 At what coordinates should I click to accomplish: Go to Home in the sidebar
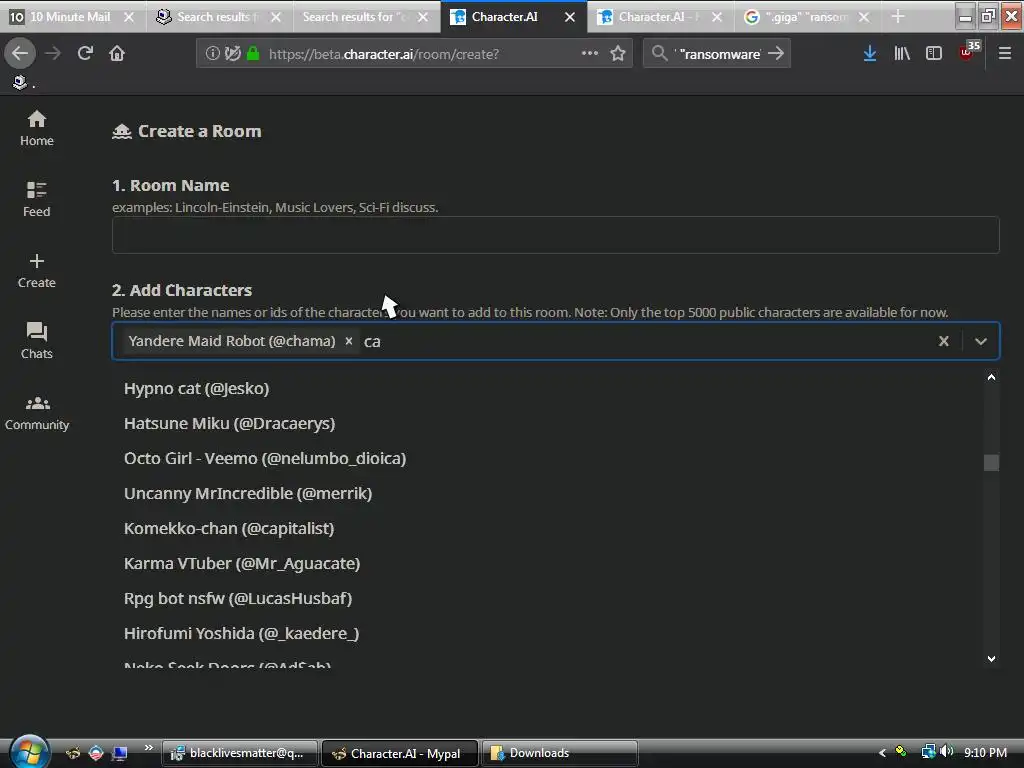37,128
